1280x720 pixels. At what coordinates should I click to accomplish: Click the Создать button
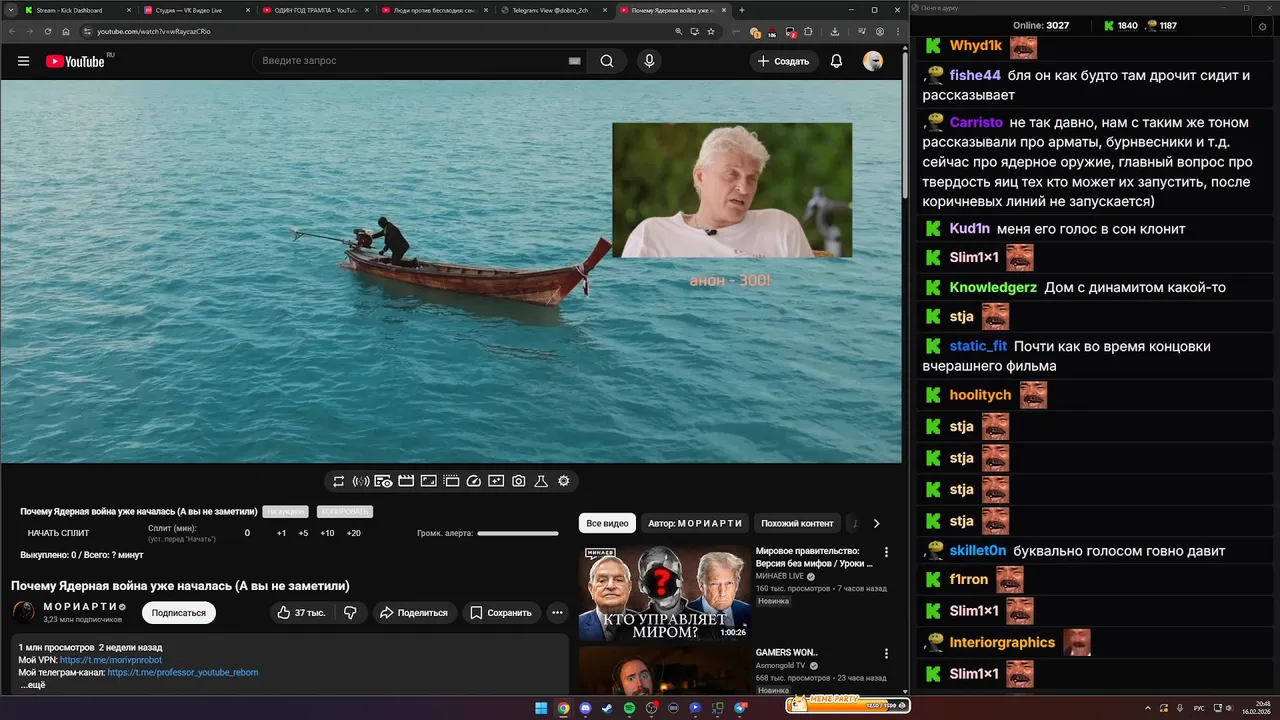coord(783,61)
